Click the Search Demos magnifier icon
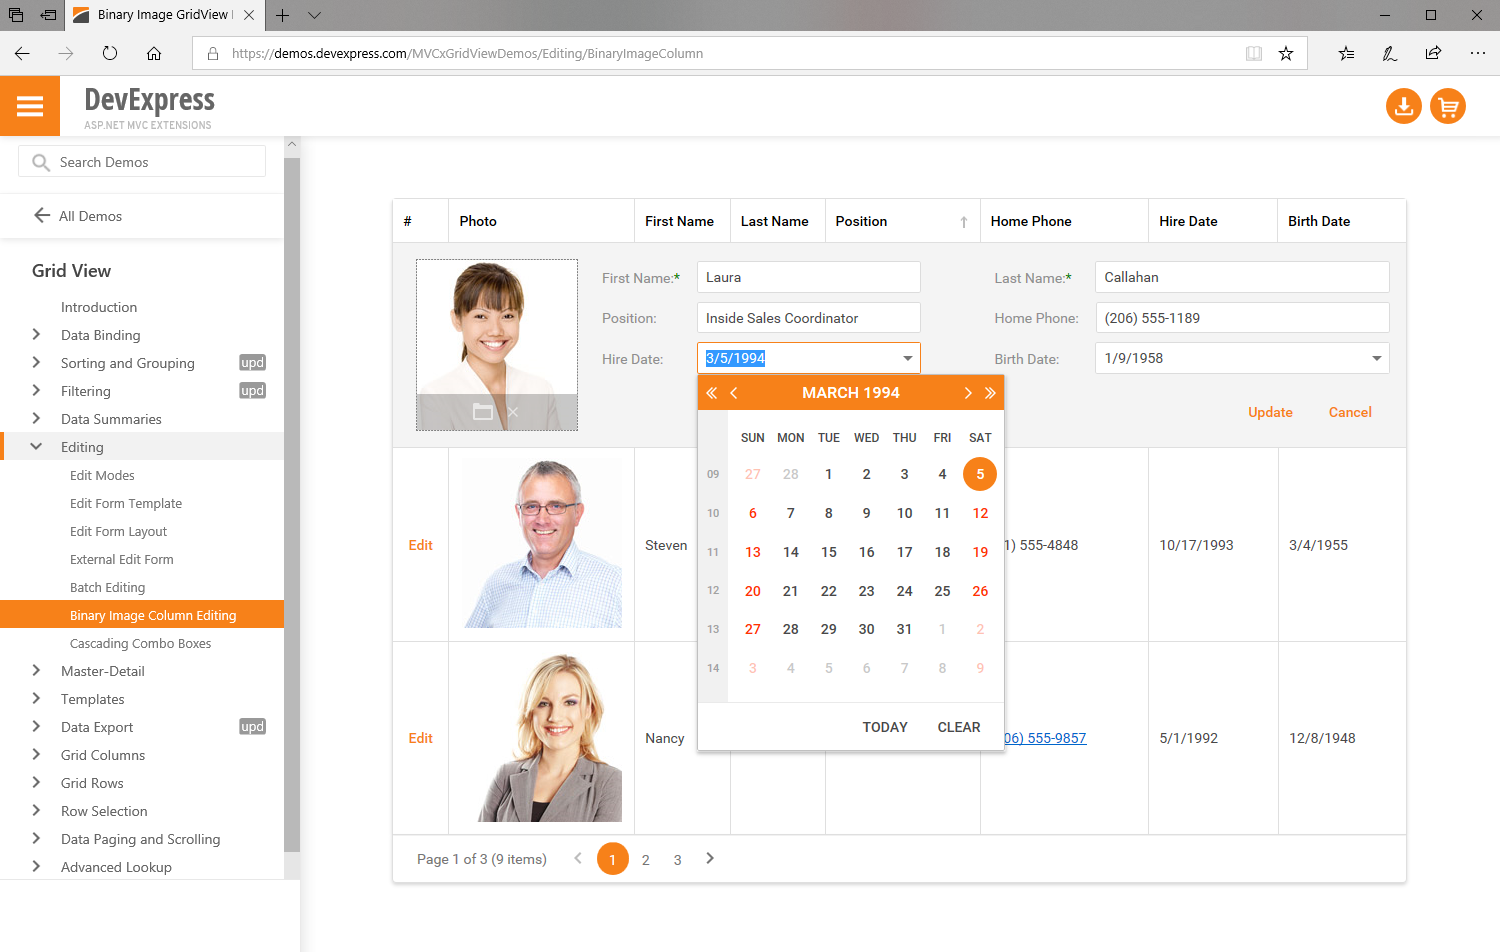The height and width of the screenshot is (952, 1500). point(40,160)
